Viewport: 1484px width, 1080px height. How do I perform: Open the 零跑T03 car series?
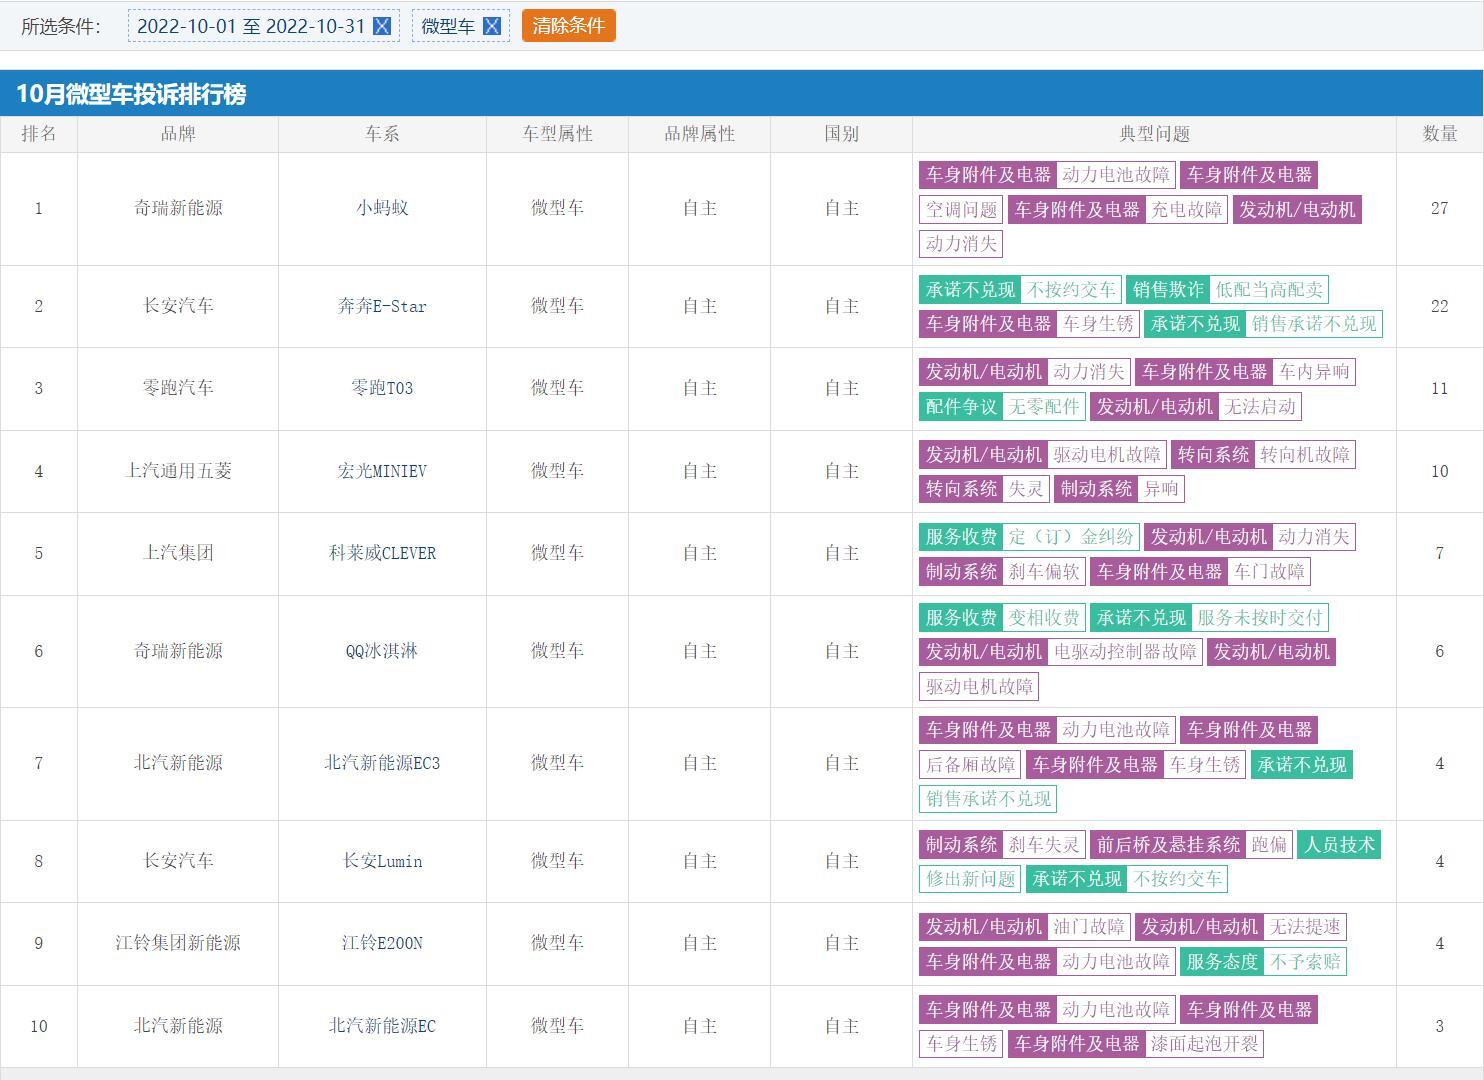[x=382, y=388]
